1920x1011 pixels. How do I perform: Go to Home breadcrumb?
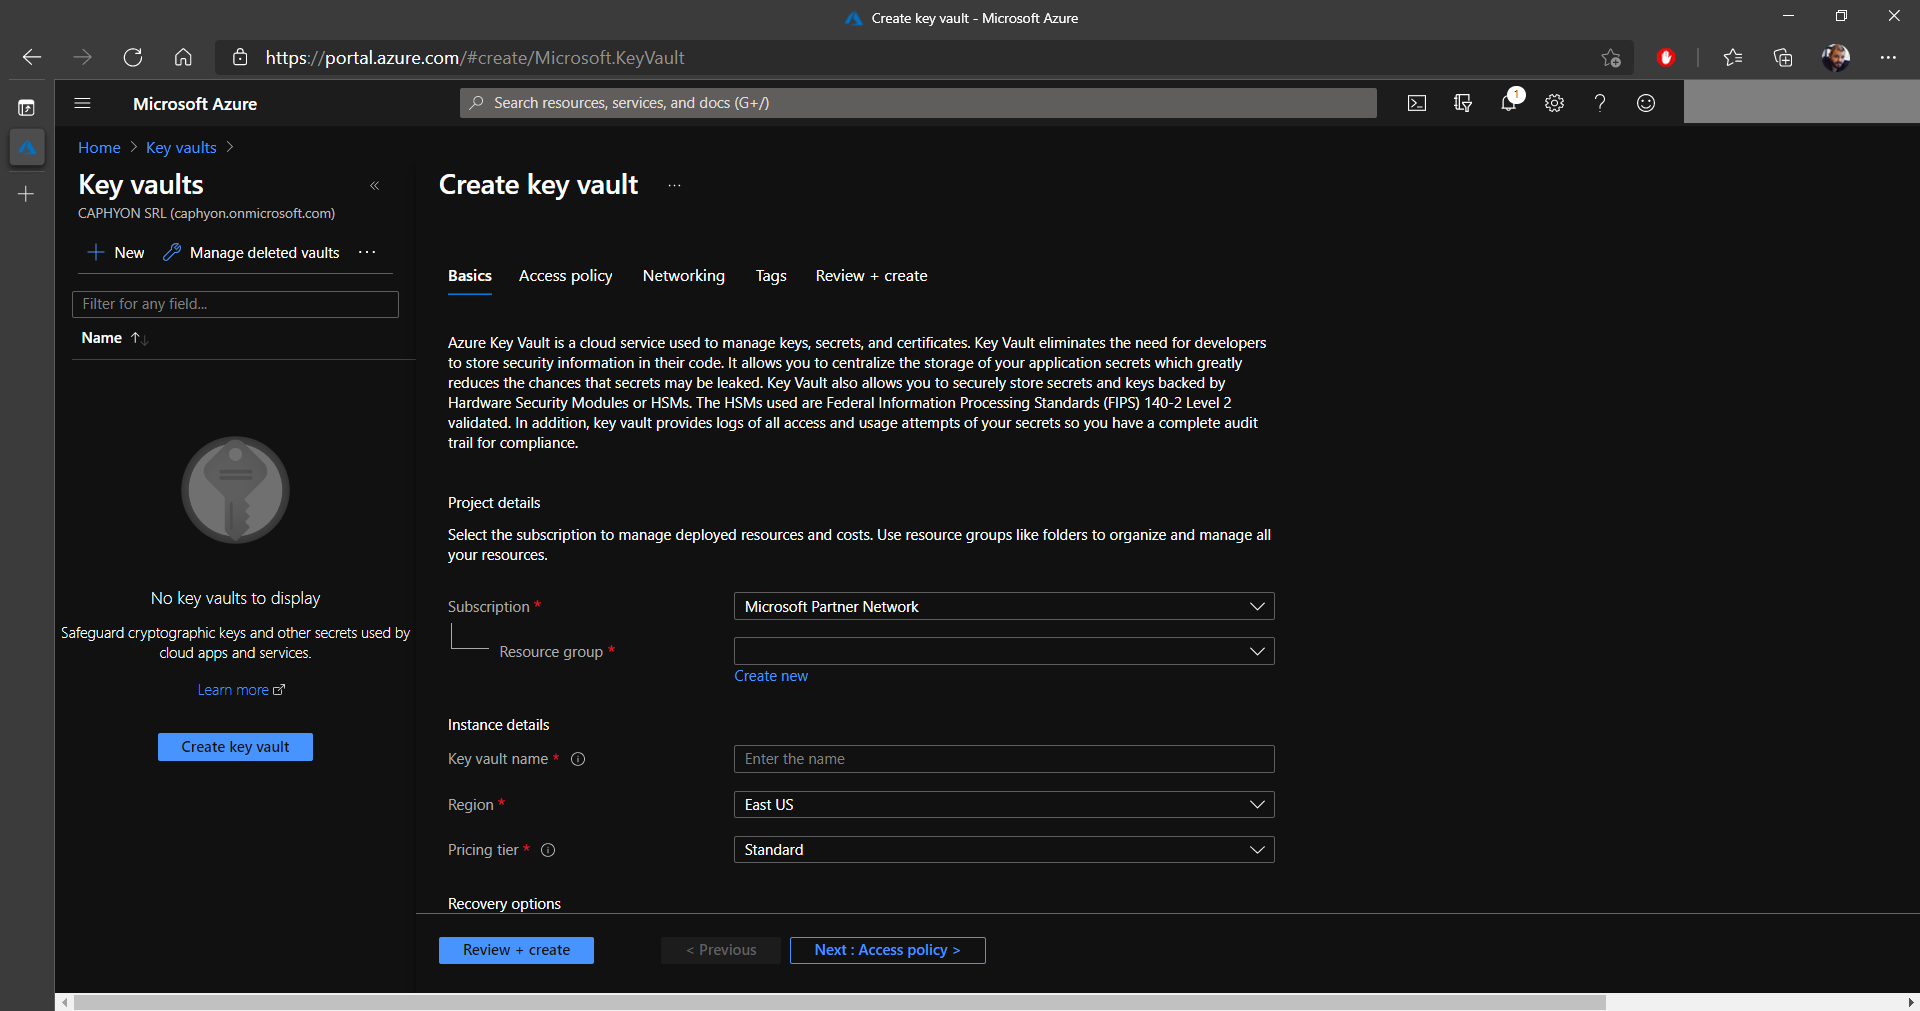(99, 148)
